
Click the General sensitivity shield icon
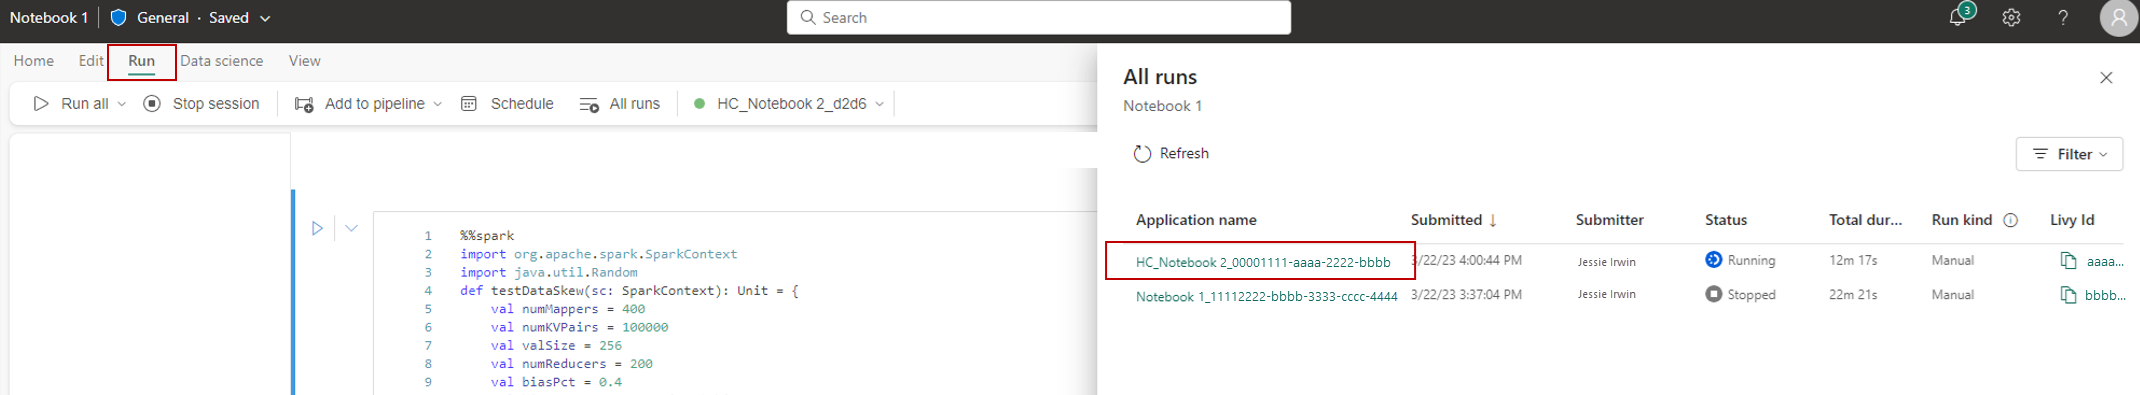pos(118,18)
